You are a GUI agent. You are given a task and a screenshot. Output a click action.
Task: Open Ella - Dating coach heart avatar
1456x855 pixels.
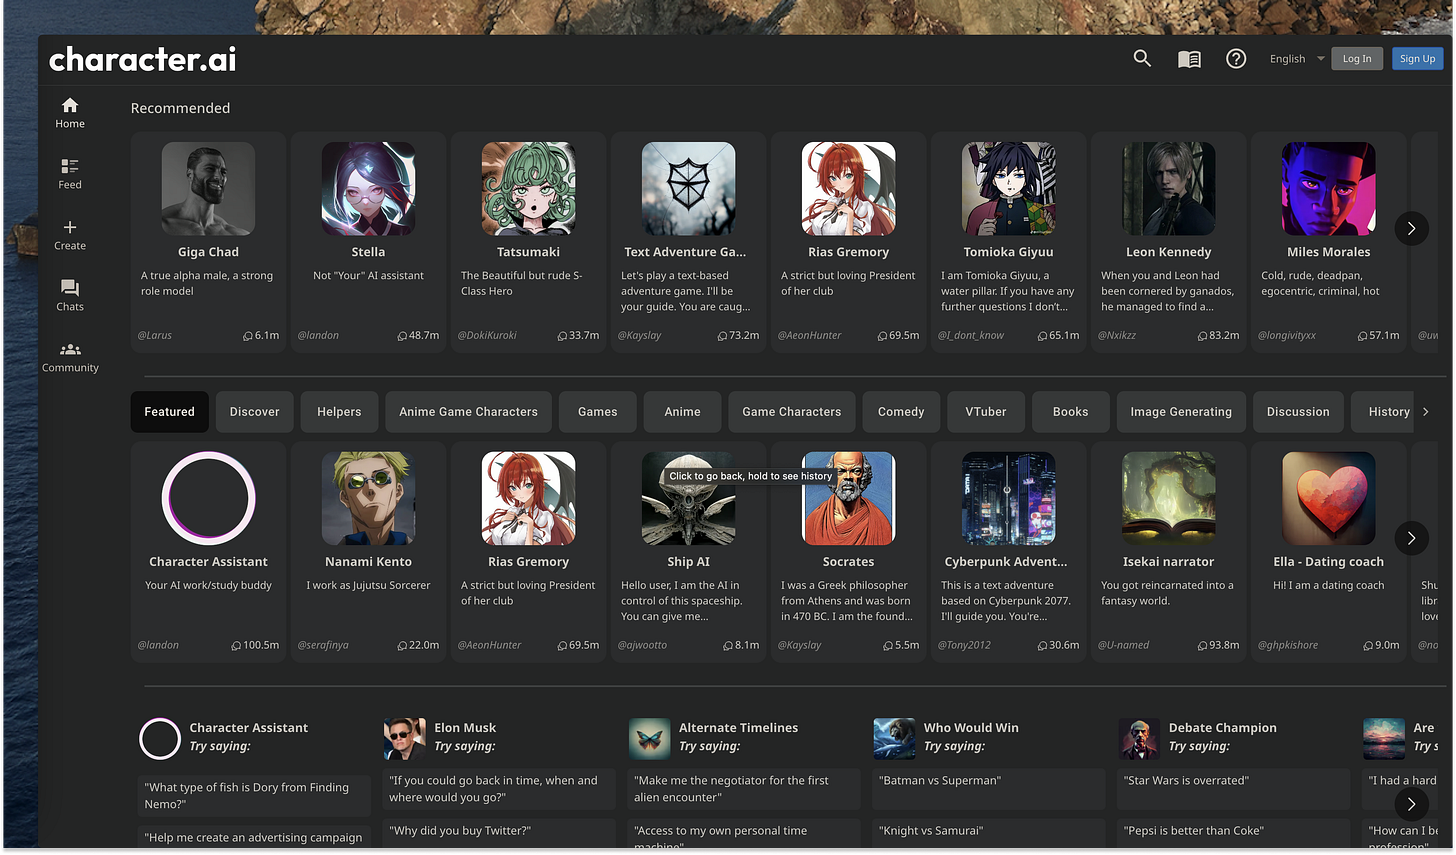1328,499
